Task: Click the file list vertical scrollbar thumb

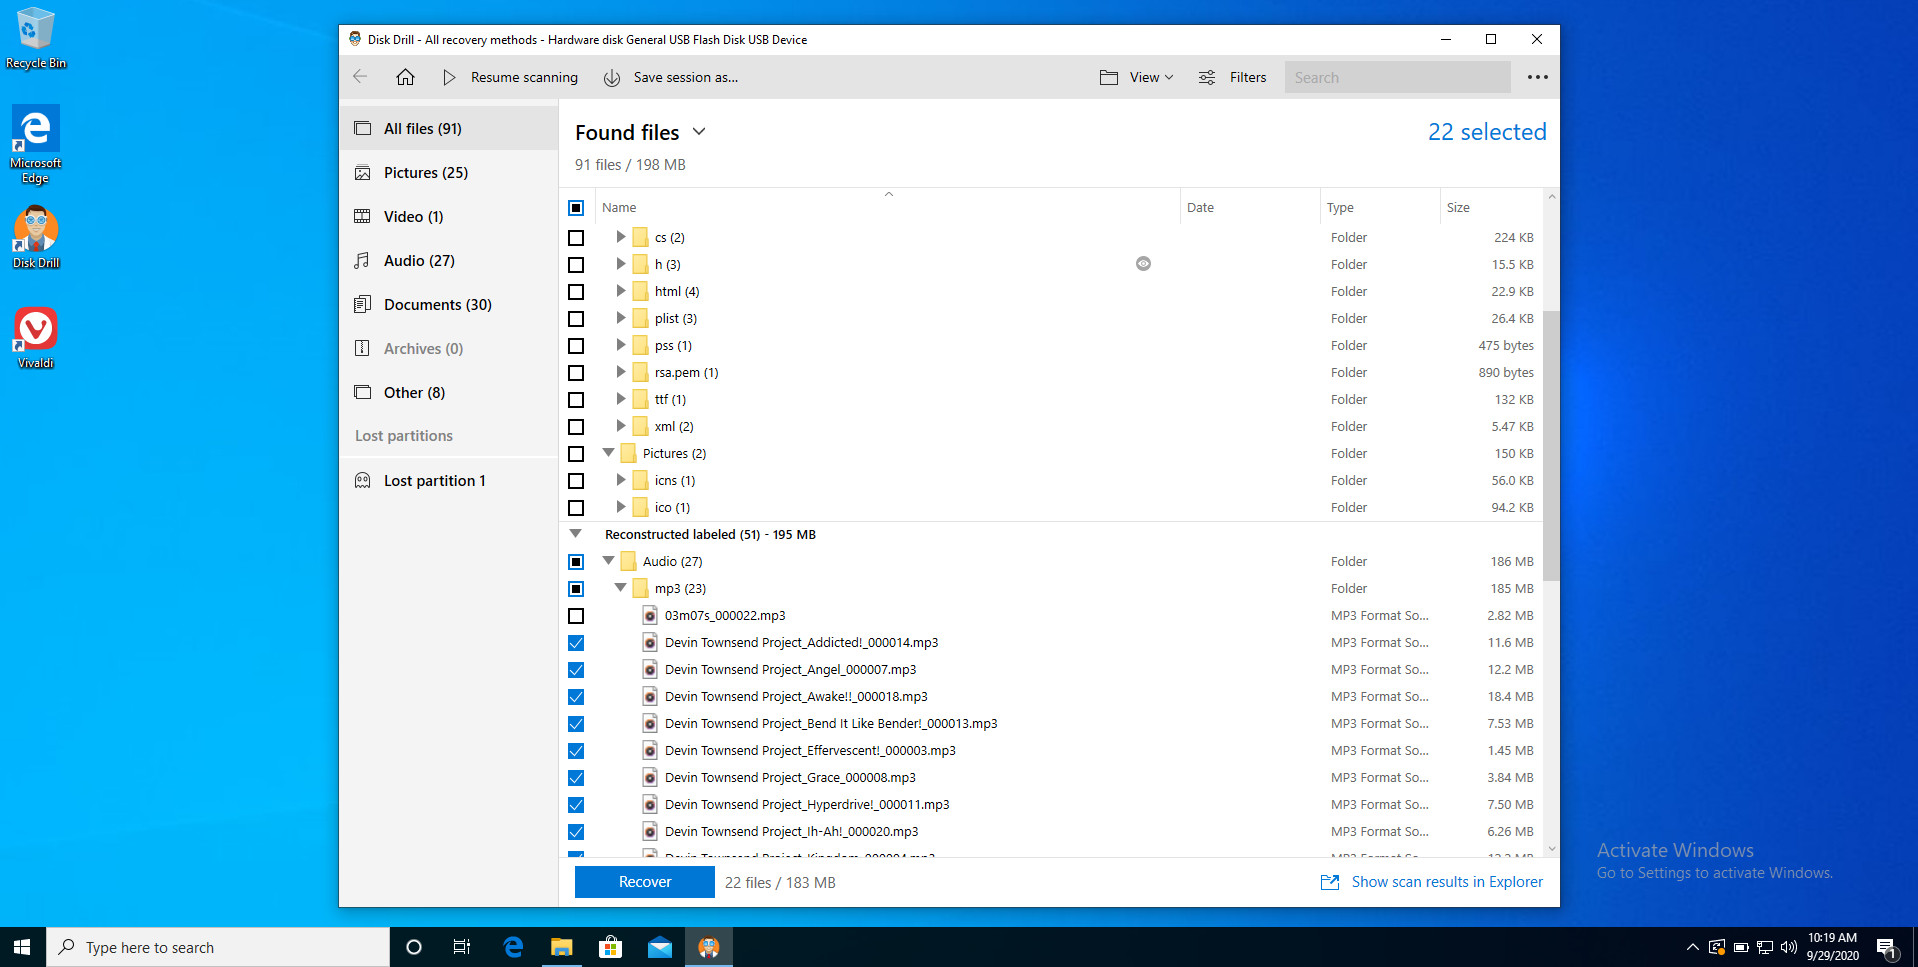Action: coord(1551,445)
